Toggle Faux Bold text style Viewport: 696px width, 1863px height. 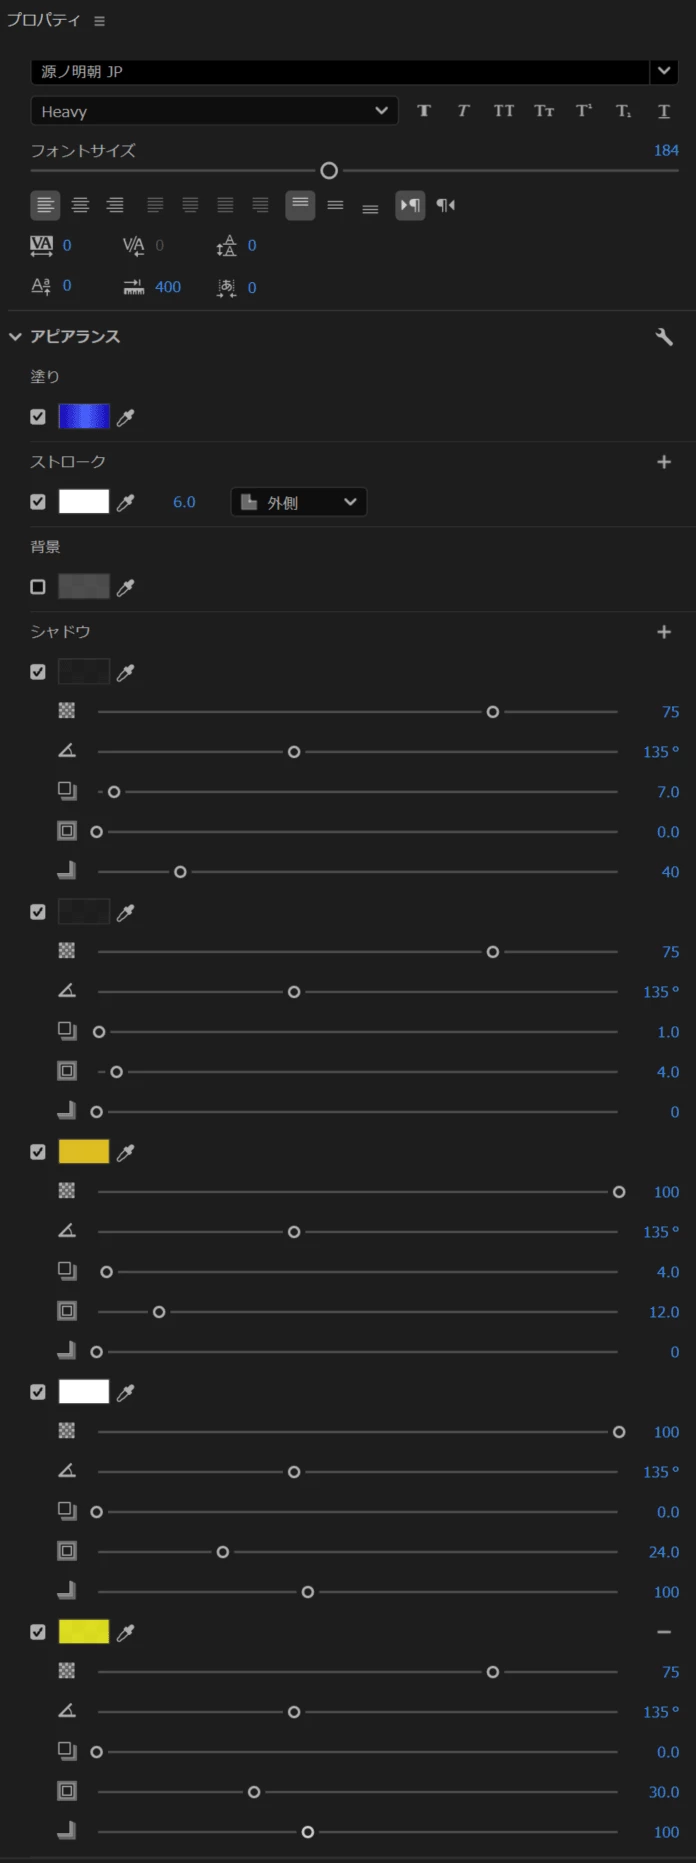click(x=424, y=111)
